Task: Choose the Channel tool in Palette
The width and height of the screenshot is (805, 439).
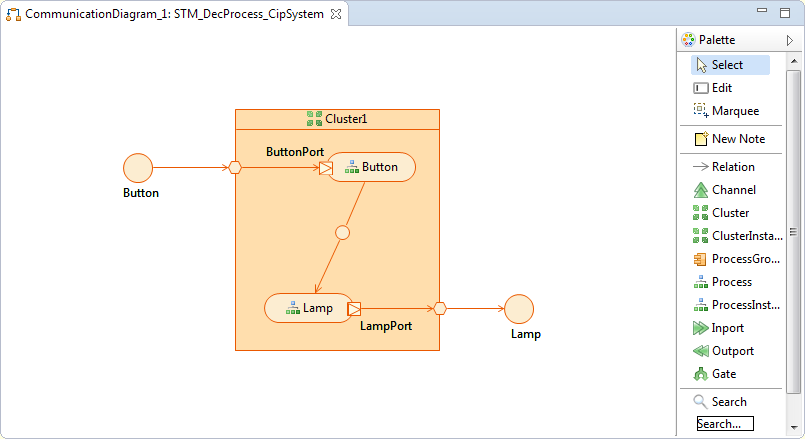Action: coord(733,190)
